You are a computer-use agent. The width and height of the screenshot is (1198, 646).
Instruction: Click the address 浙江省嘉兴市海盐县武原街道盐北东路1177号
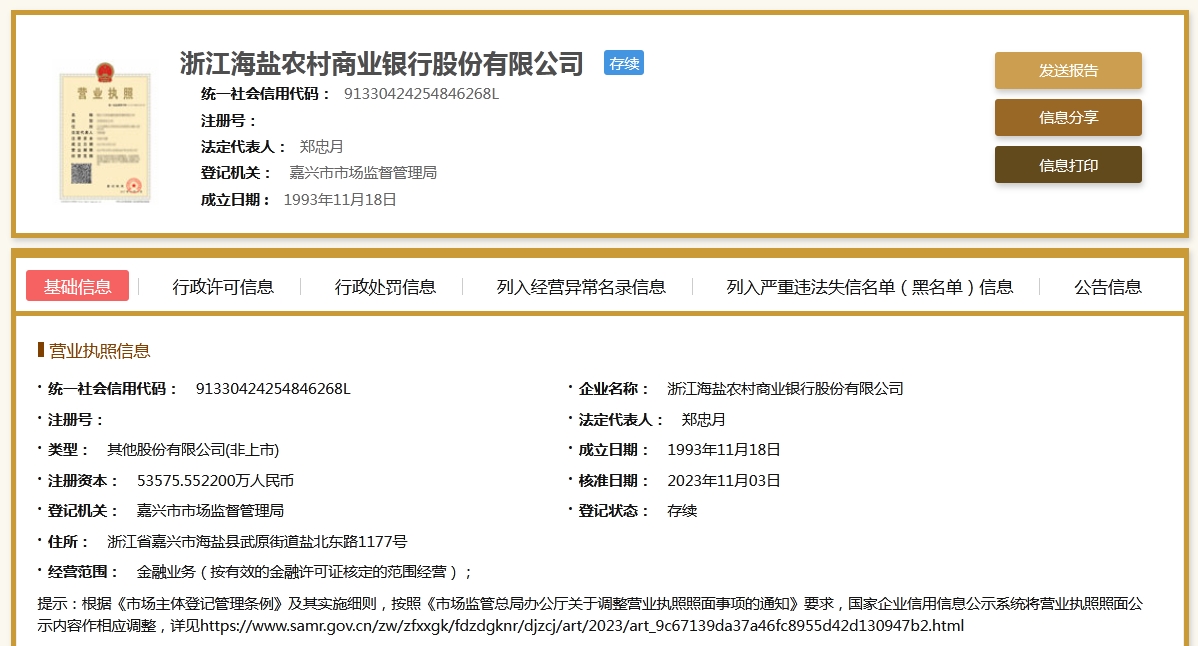click(257, 541)
